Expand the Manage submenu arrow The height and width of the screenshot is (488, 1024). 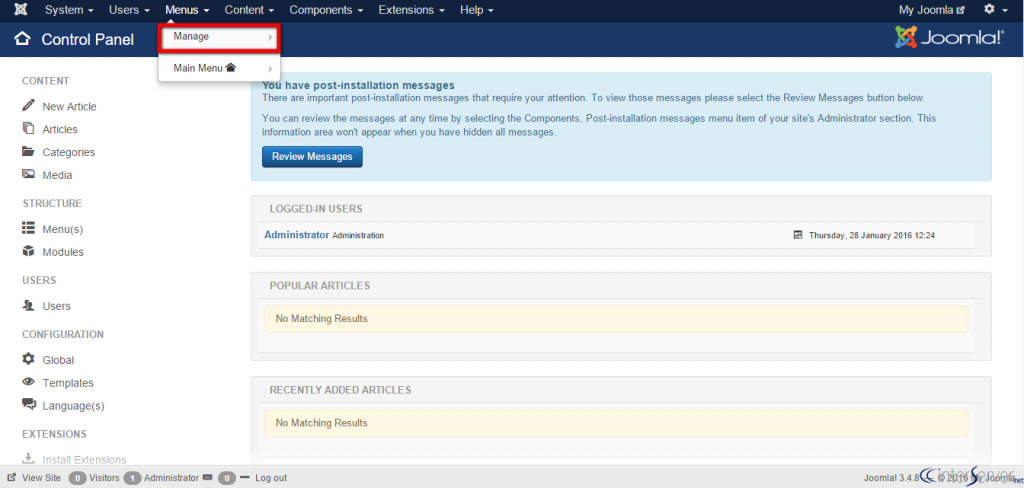[270, 37]
